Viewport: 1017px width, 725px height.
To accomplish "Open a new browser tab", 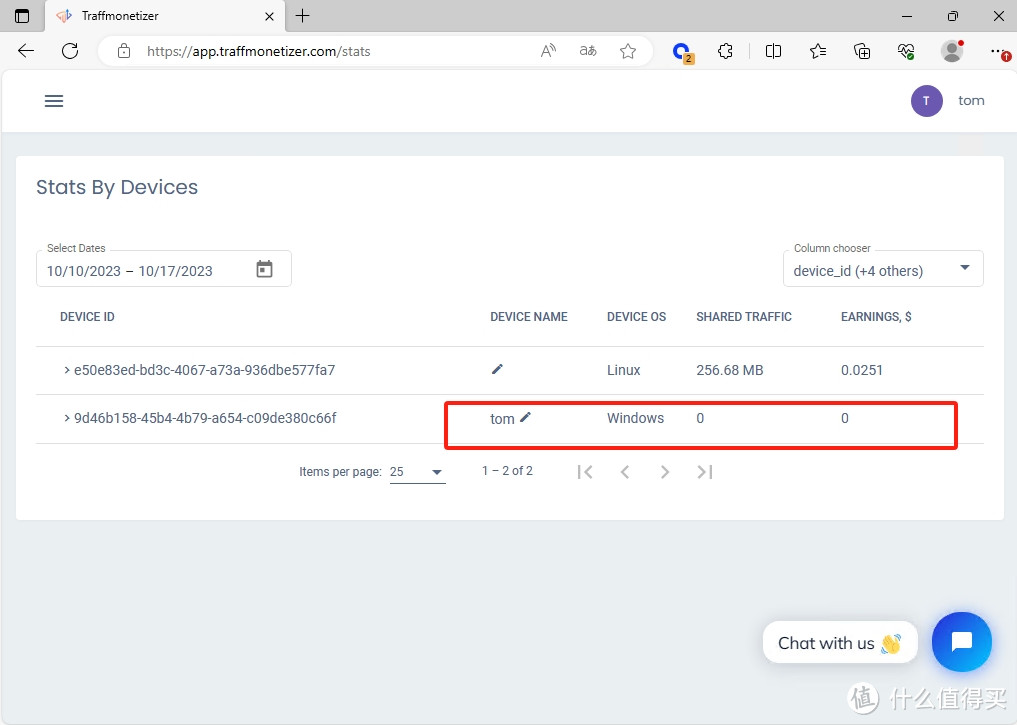I will [x=303, y=16].
